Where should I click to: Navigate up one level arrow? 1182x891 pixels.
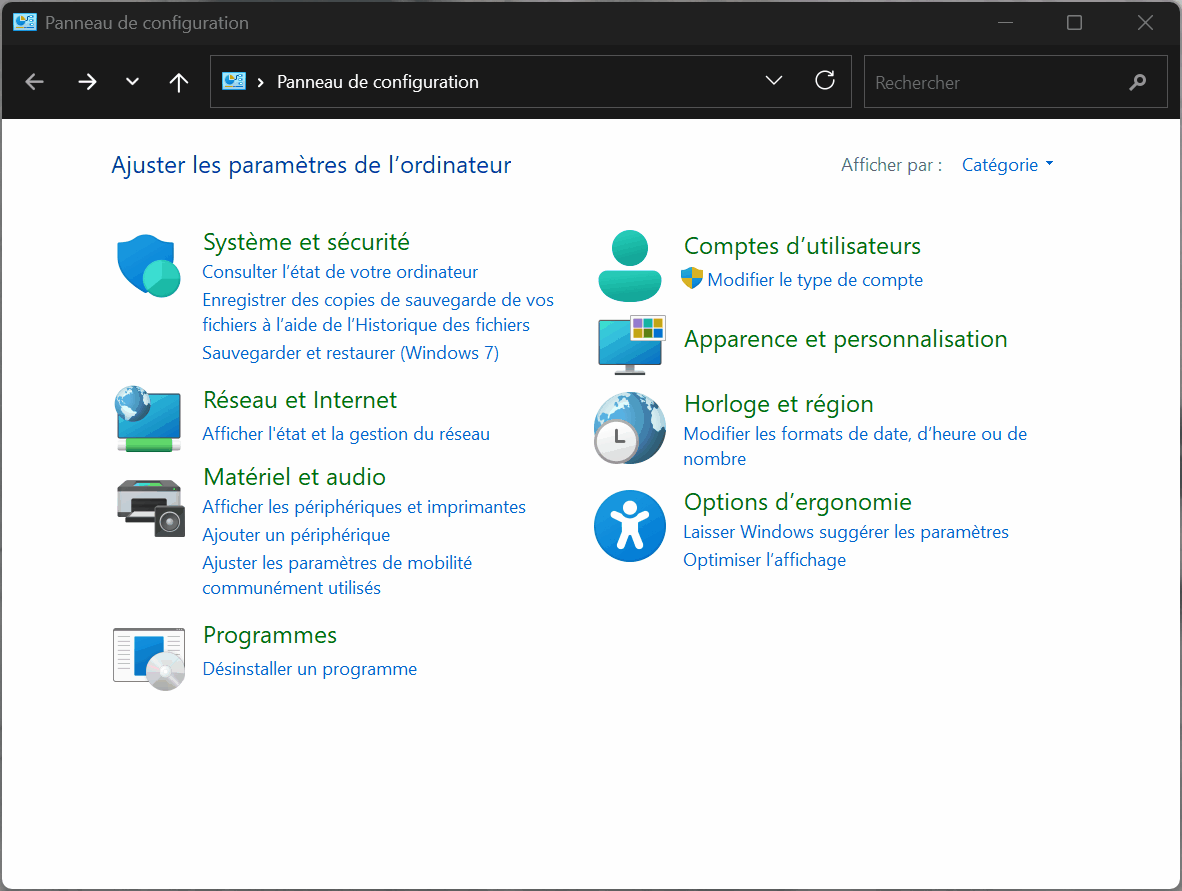(x=179, y=81)
